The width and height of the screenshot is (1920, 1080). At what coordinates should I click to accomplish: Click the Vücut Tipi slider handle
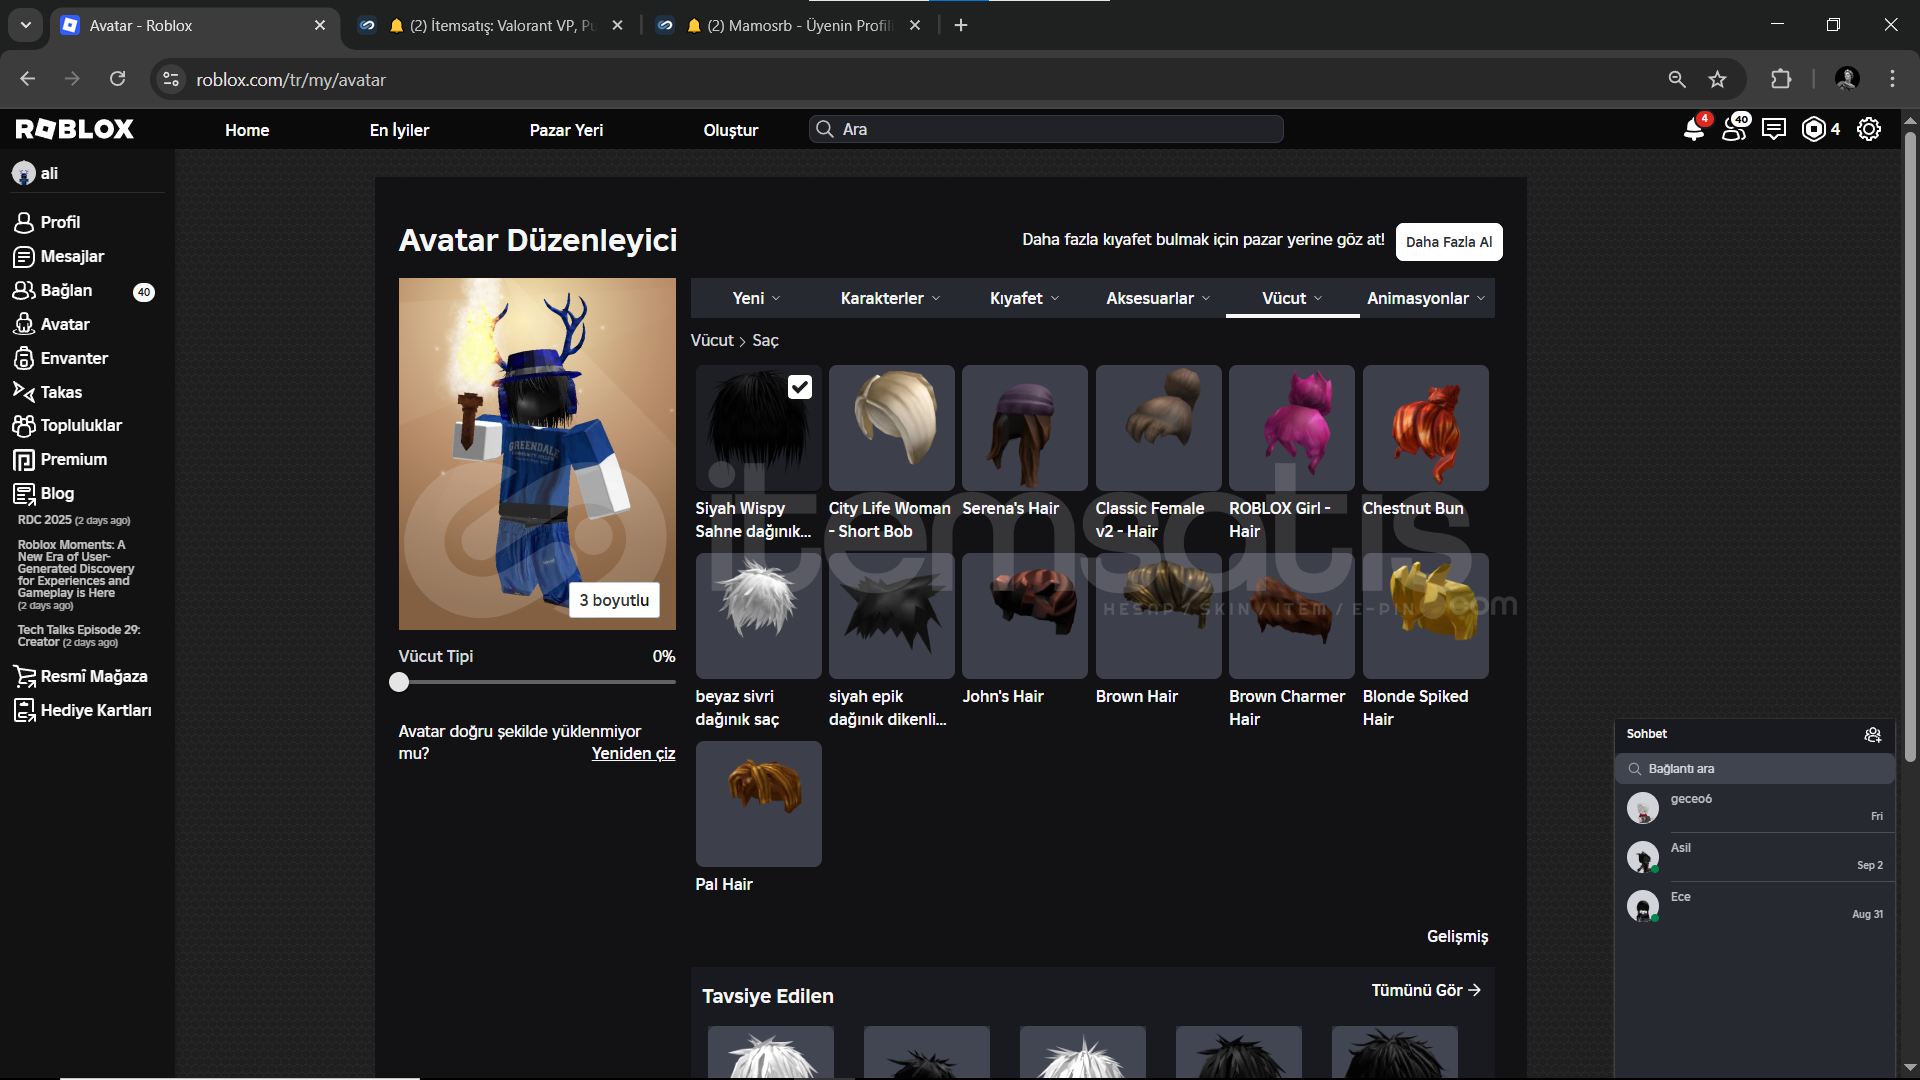click(x=399, y=682)
